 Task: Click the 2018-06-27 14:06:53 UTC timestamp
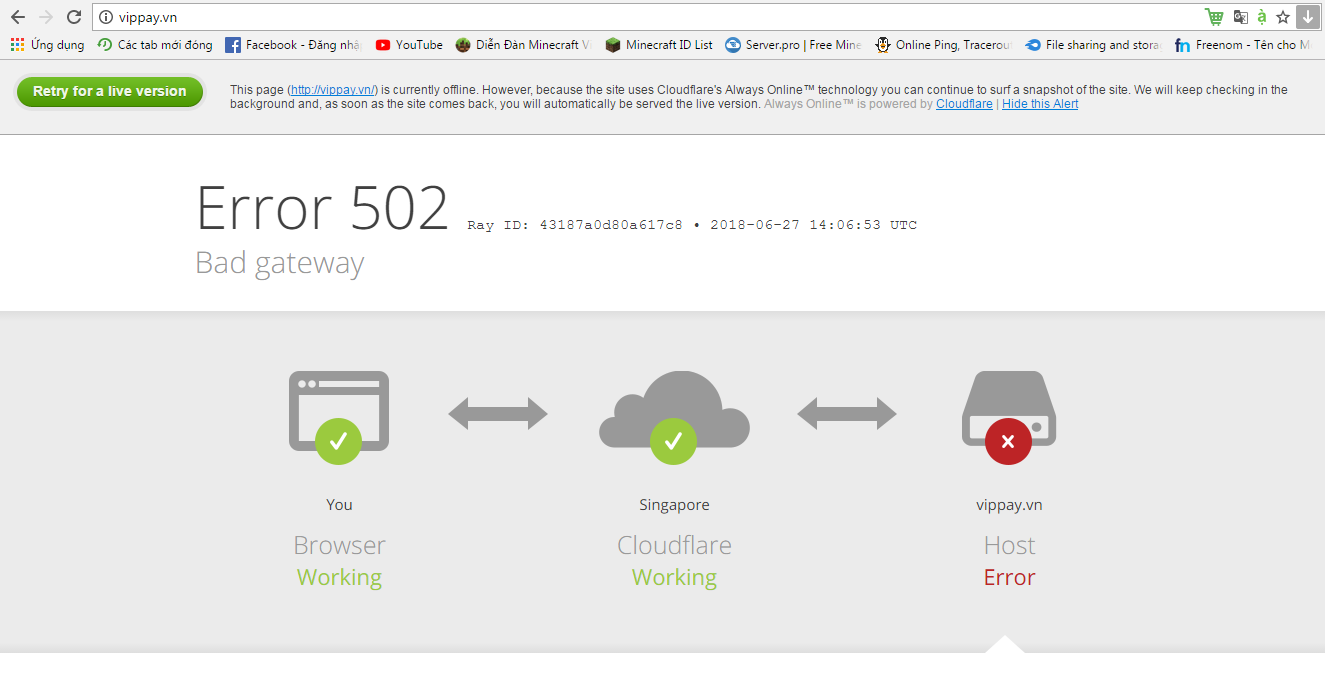pyautogui.click(x=813, y=225)
